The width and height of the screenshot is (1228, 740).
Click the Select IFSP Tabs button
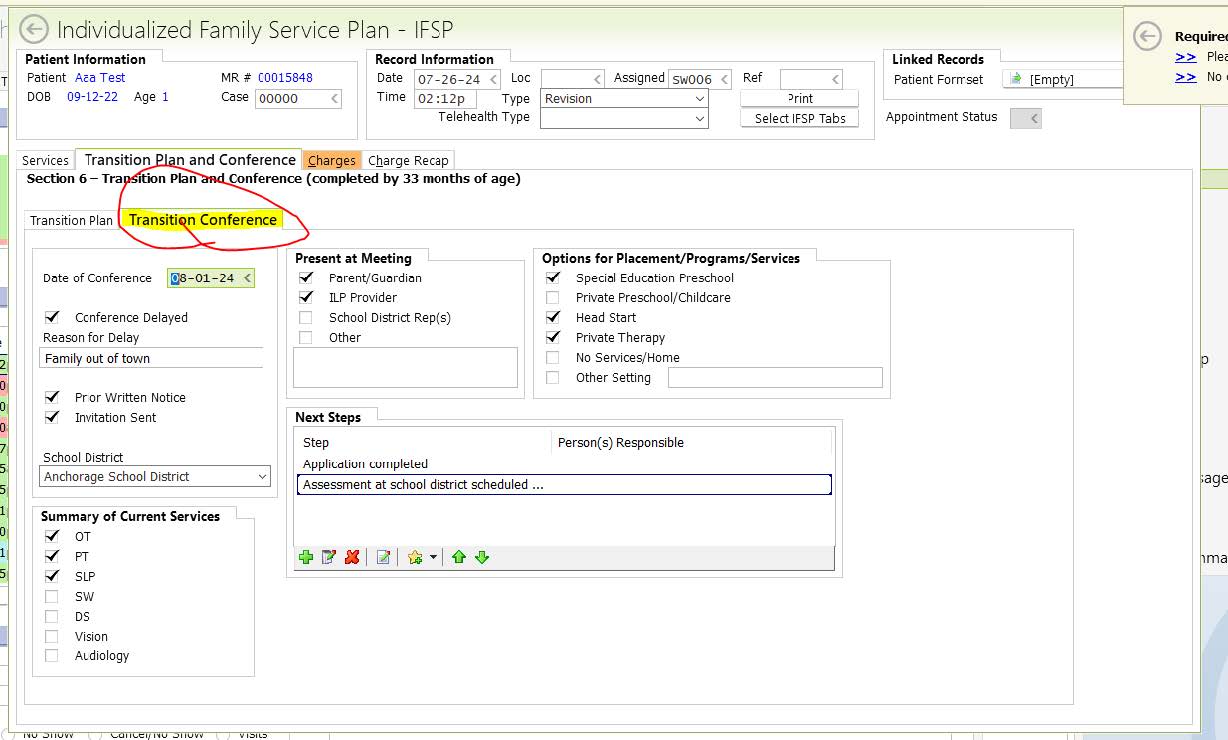pyautogui.click(x=799, y=118)
